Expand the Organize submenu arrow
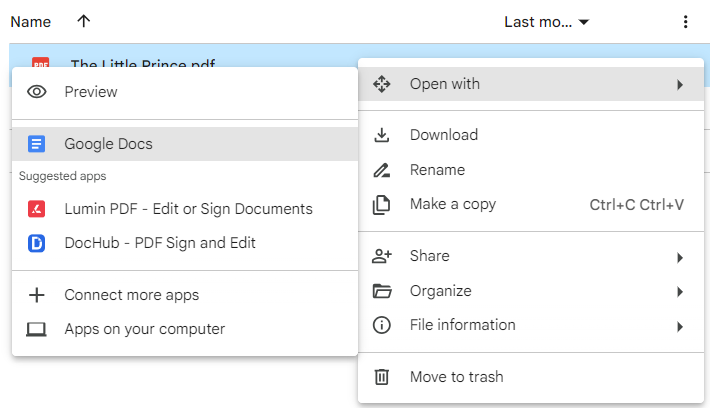710x408 pixels. 680,292
